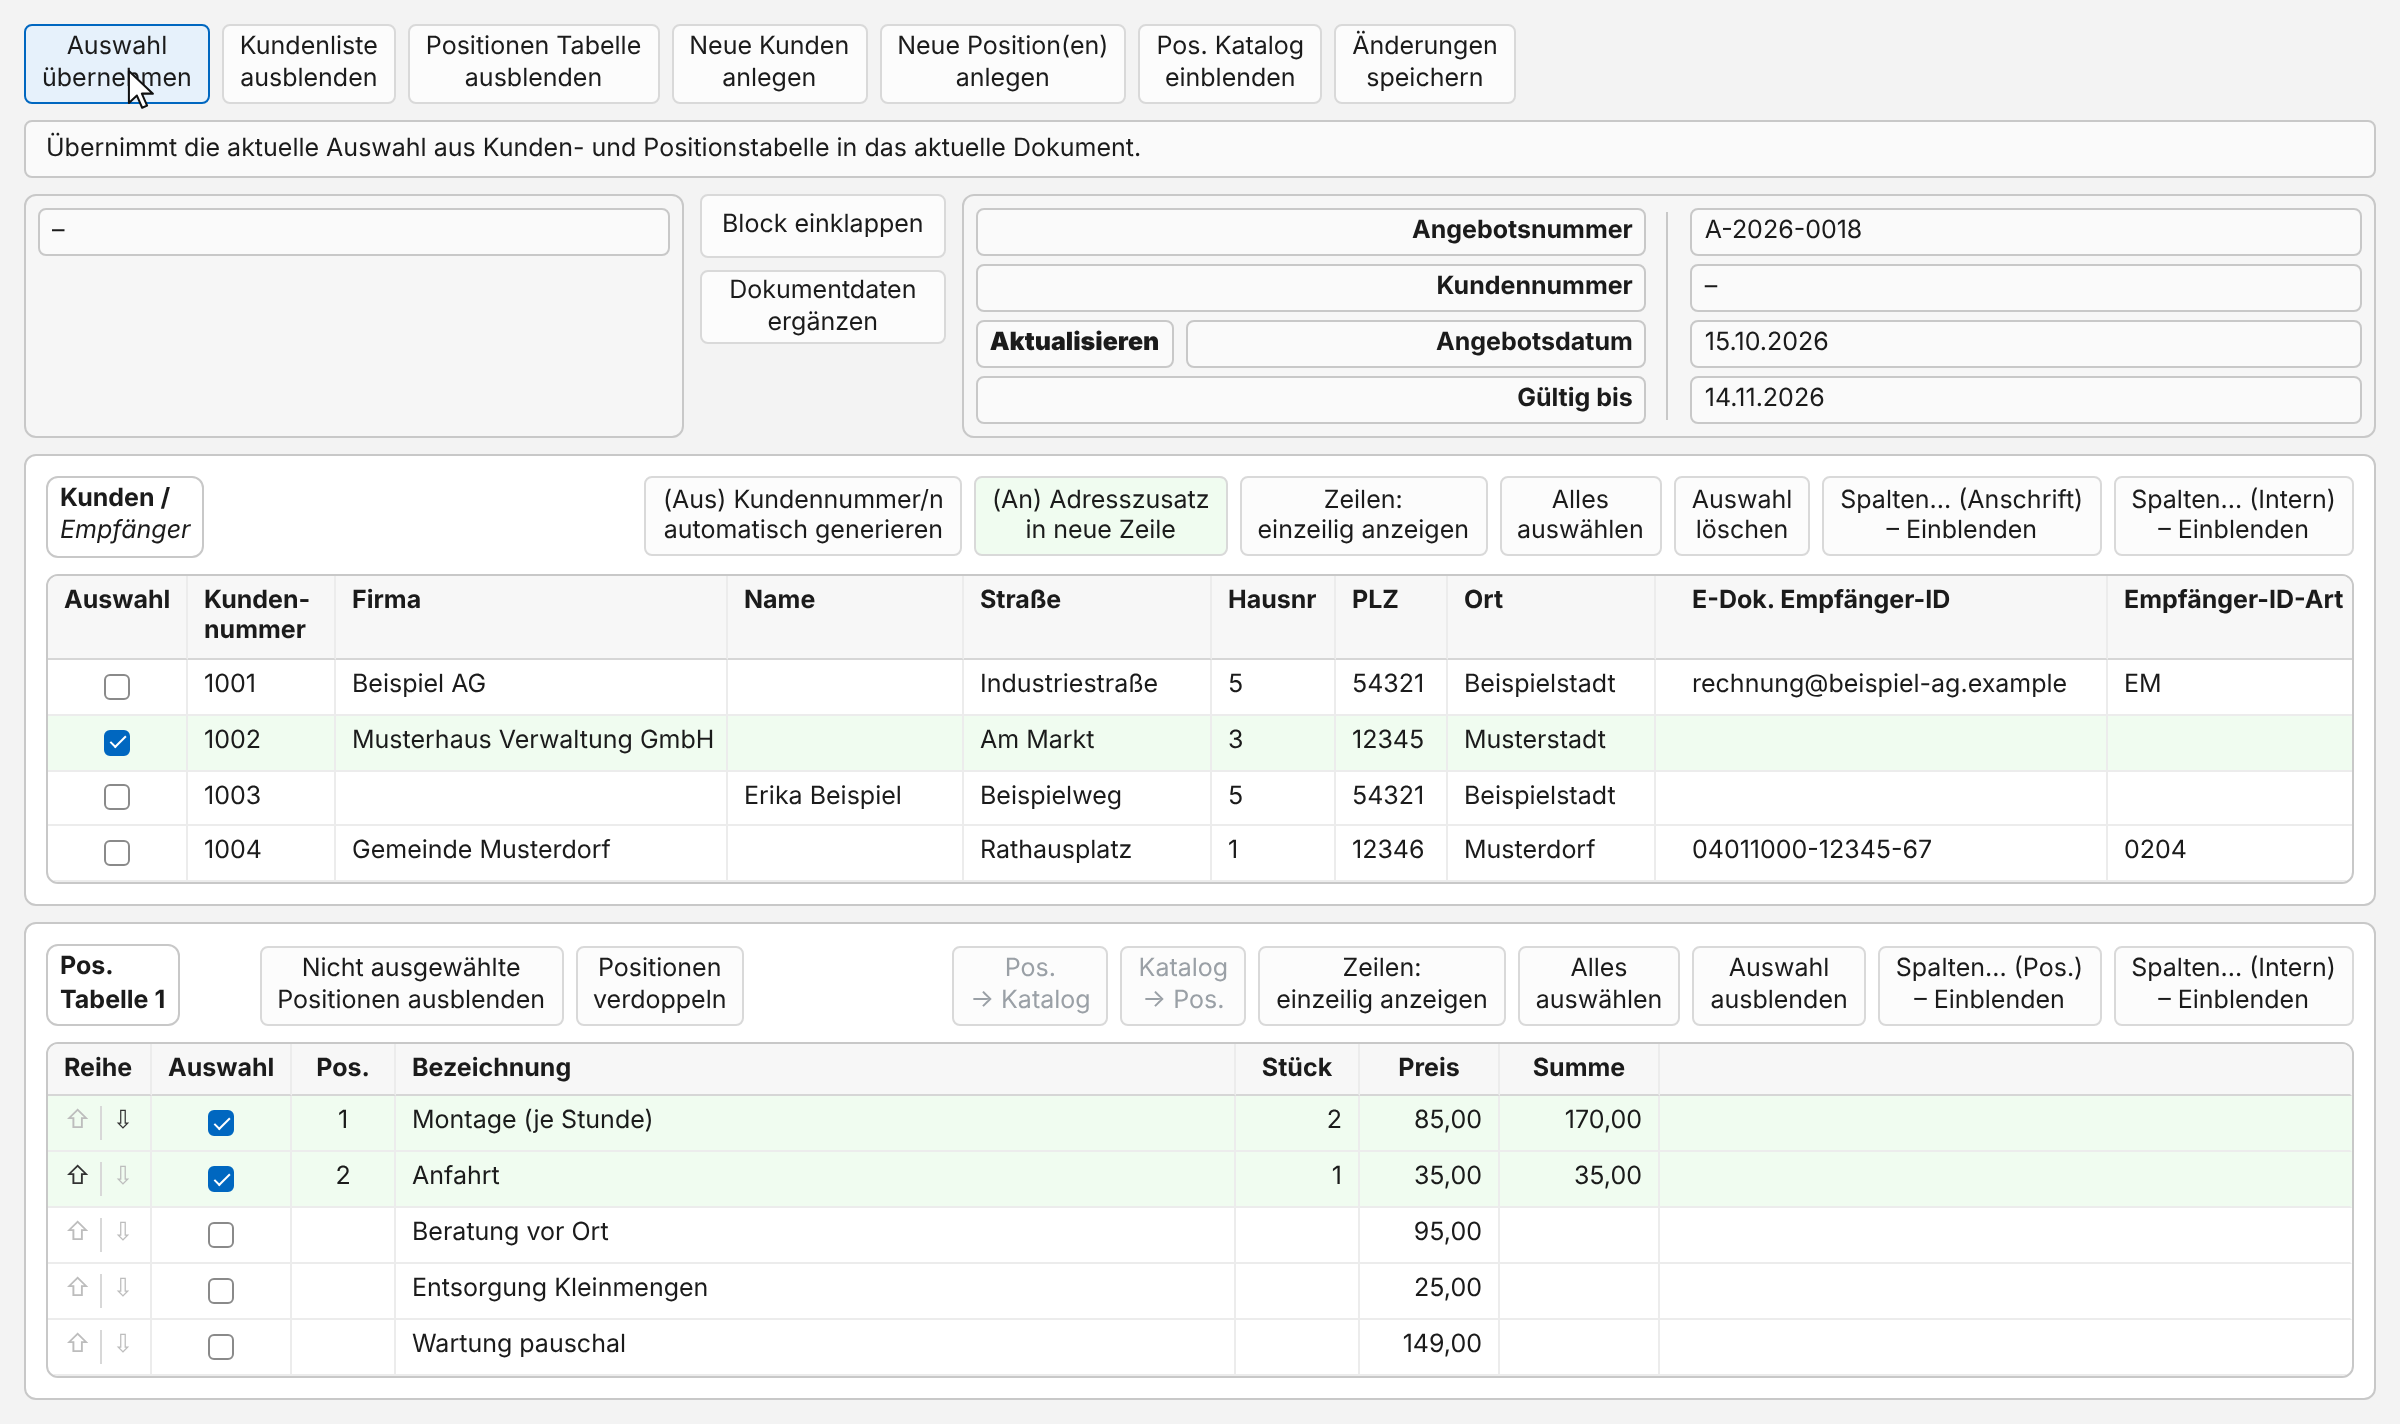Deselect the Anfahrt position checkbox
The height and width of the screenshot is (1424, 2400).
click(x=221, y=1179)
